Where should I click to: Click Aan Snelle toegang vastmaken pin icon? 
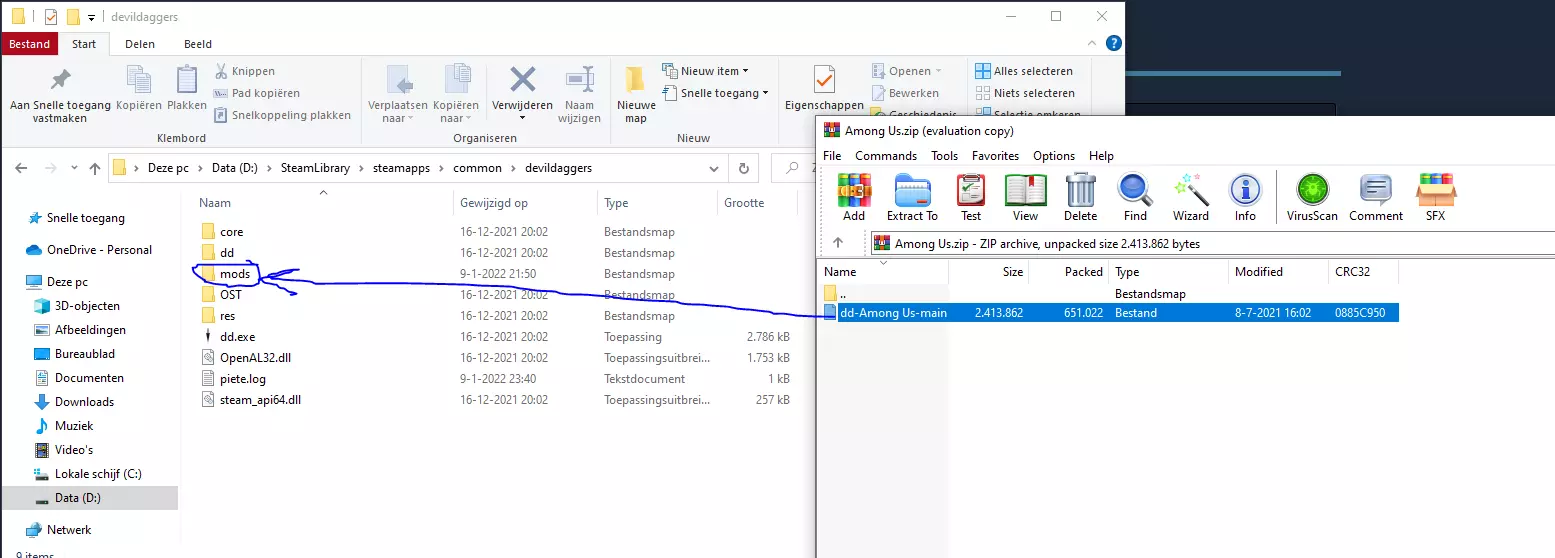point(61,80)
